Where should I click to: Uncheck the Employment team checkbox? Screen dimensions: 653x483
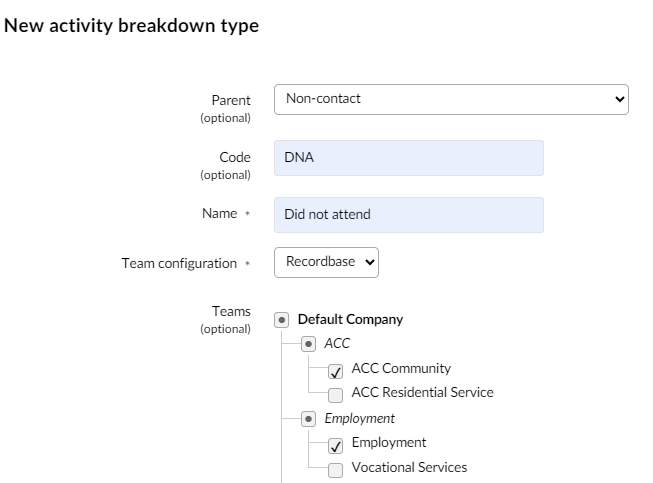point(335,446)
